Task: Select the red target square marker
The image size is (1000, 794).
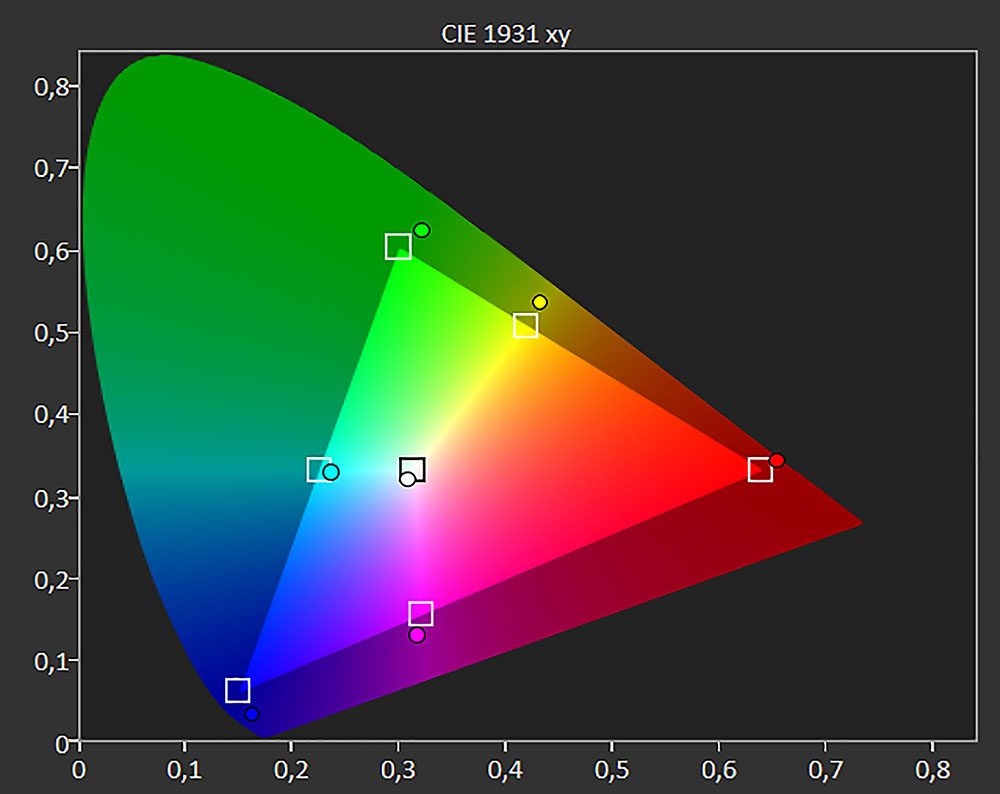Action: tap(760, 470)
